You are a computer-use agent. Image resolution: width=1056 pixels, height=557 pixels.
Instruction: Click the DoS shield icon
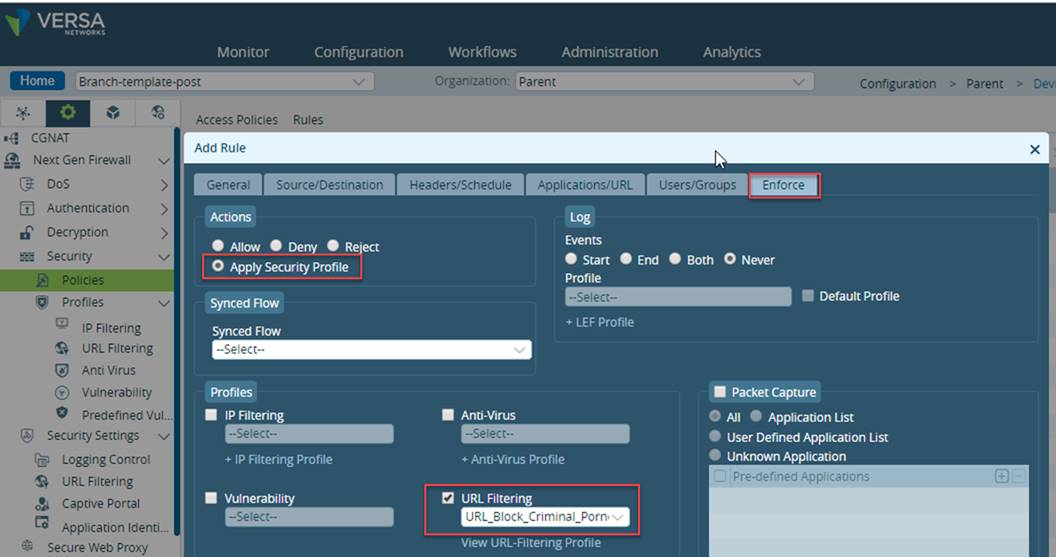[27, 184]
